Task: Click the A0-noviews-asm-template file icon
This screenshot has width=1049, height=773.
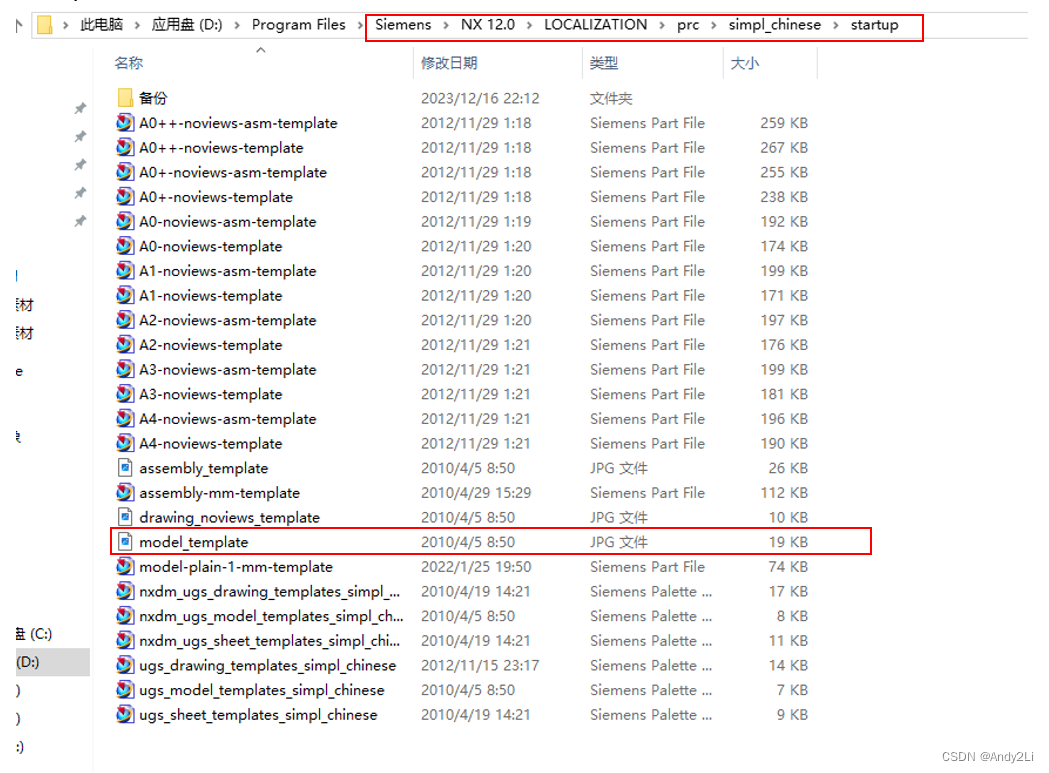Action: 124,222
